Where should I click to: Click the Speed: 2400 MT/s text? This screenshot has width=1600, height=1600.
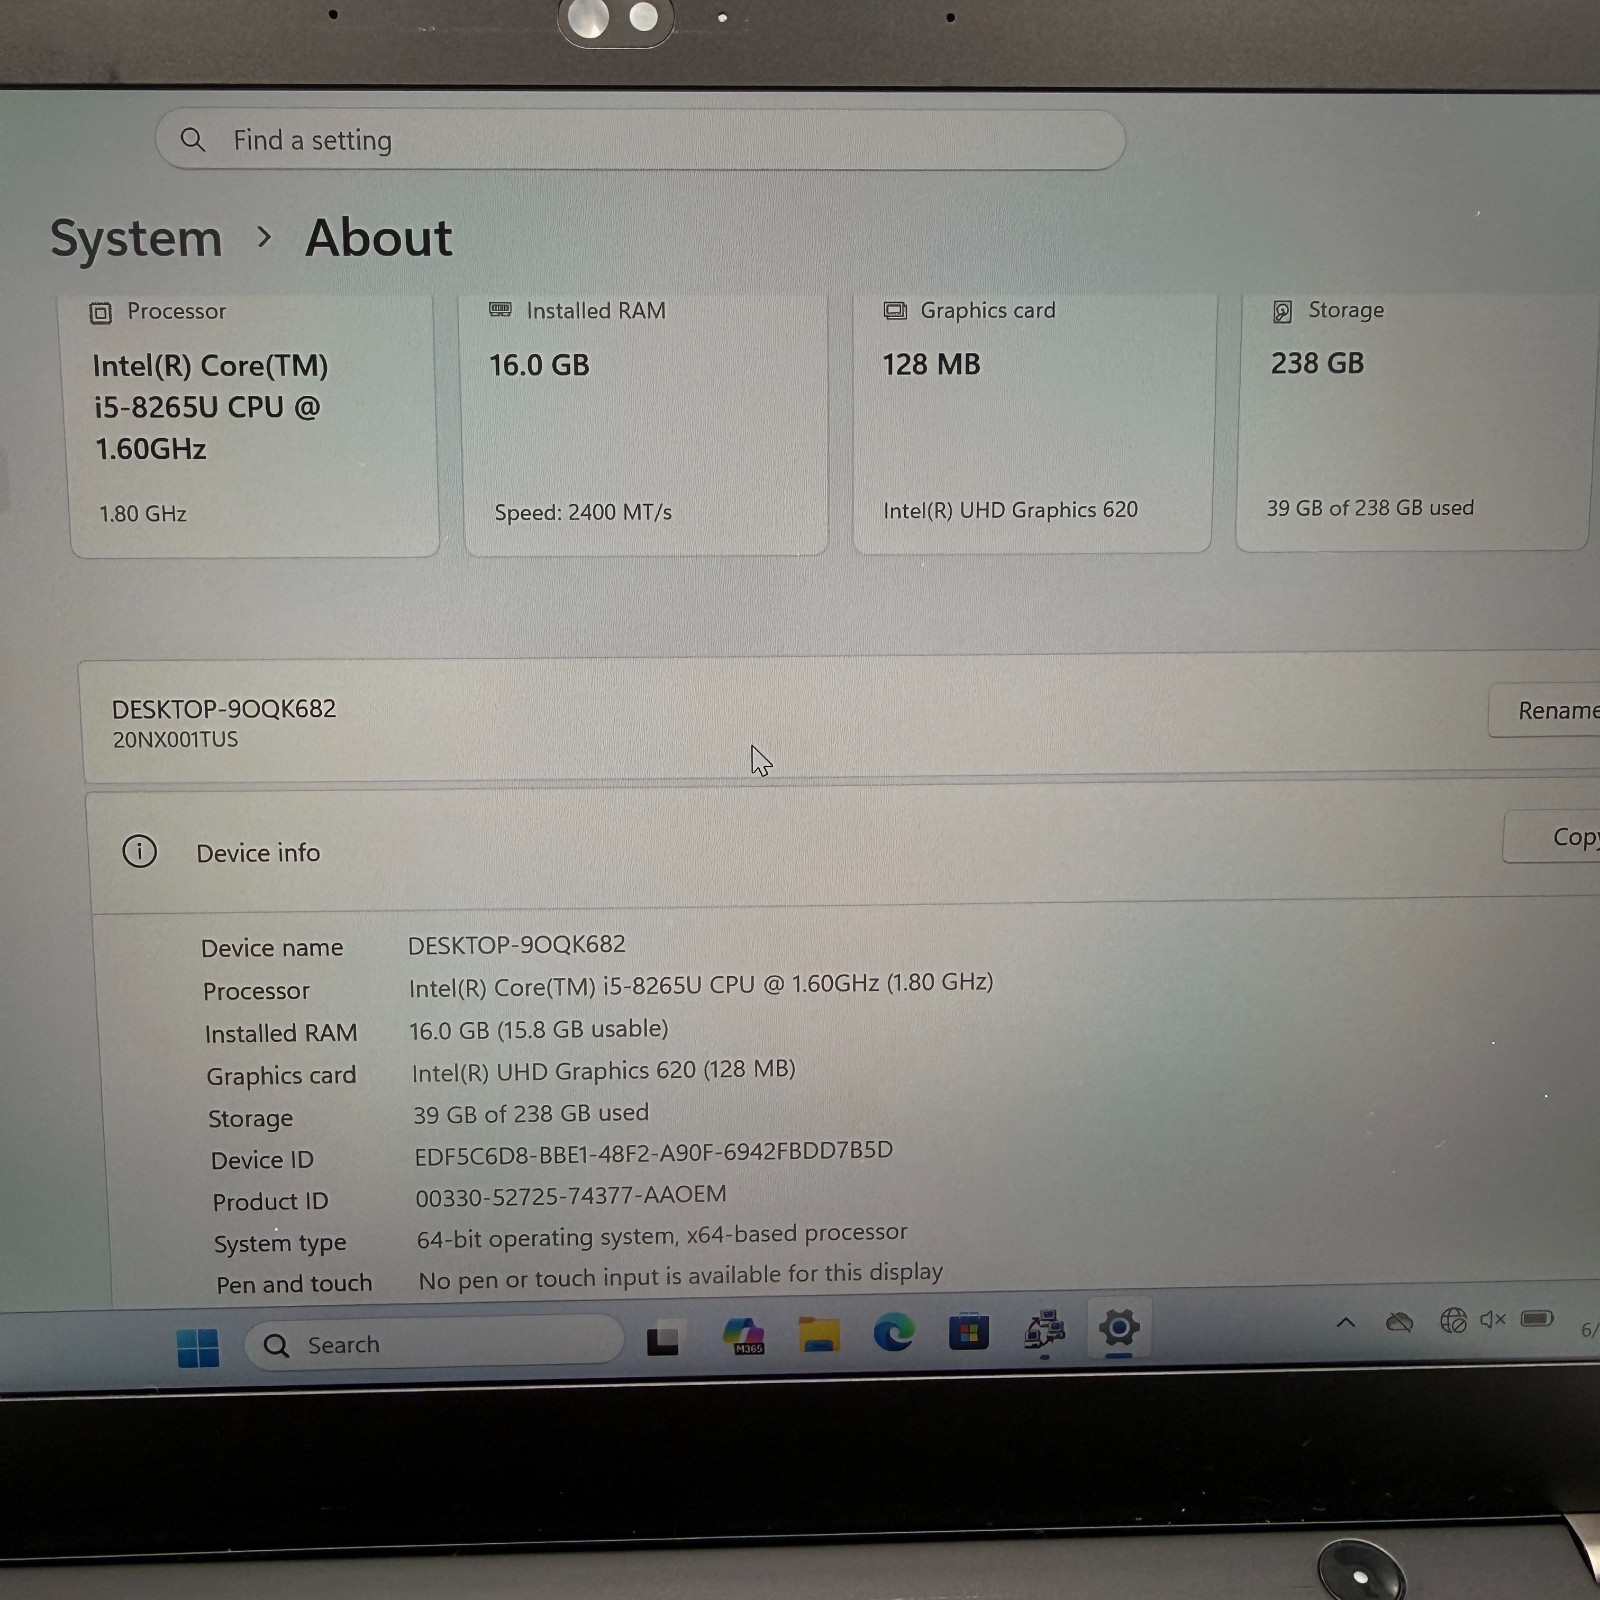point(583,512)
